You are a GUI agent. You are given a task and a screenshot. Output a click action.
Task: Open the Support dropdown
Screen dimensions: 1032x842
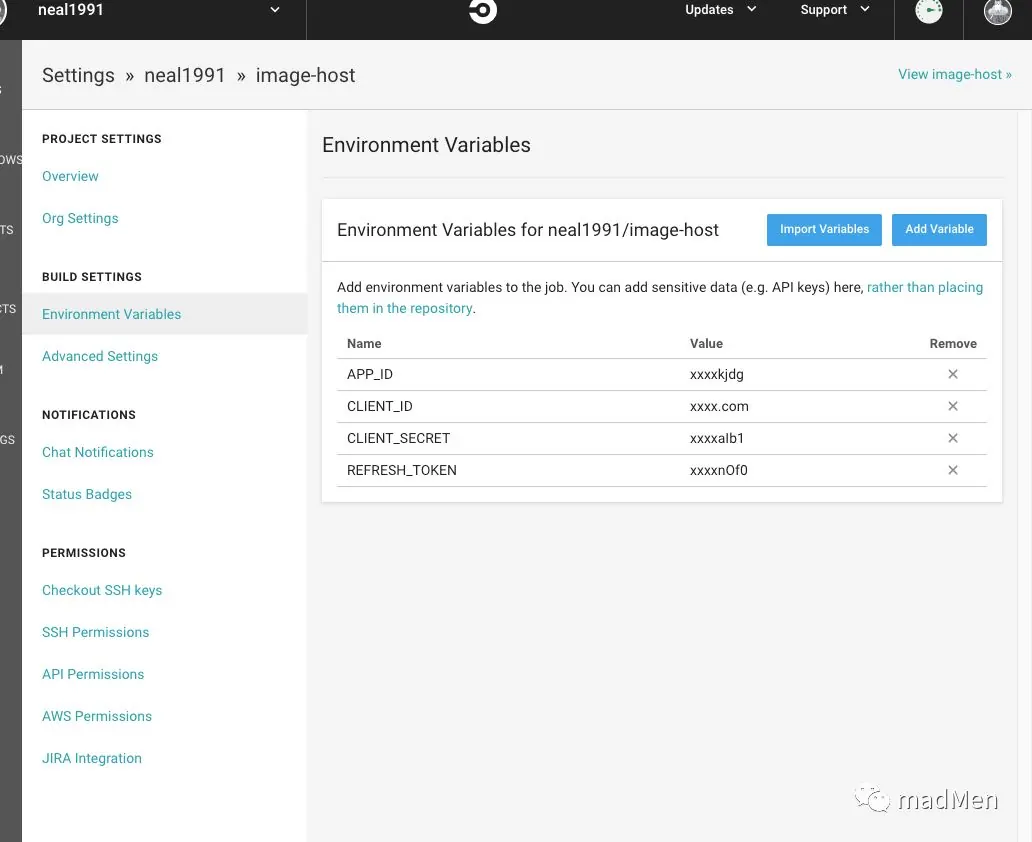(x=835, y=10)
